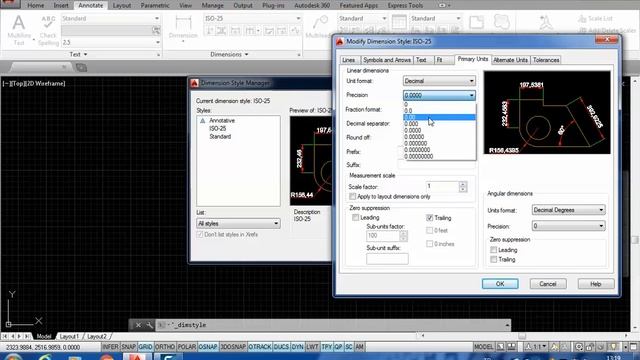Viewport: 640px width, 360px height.
Task: Open the AutoCAD application menu button
Action: tap(9, 4)
